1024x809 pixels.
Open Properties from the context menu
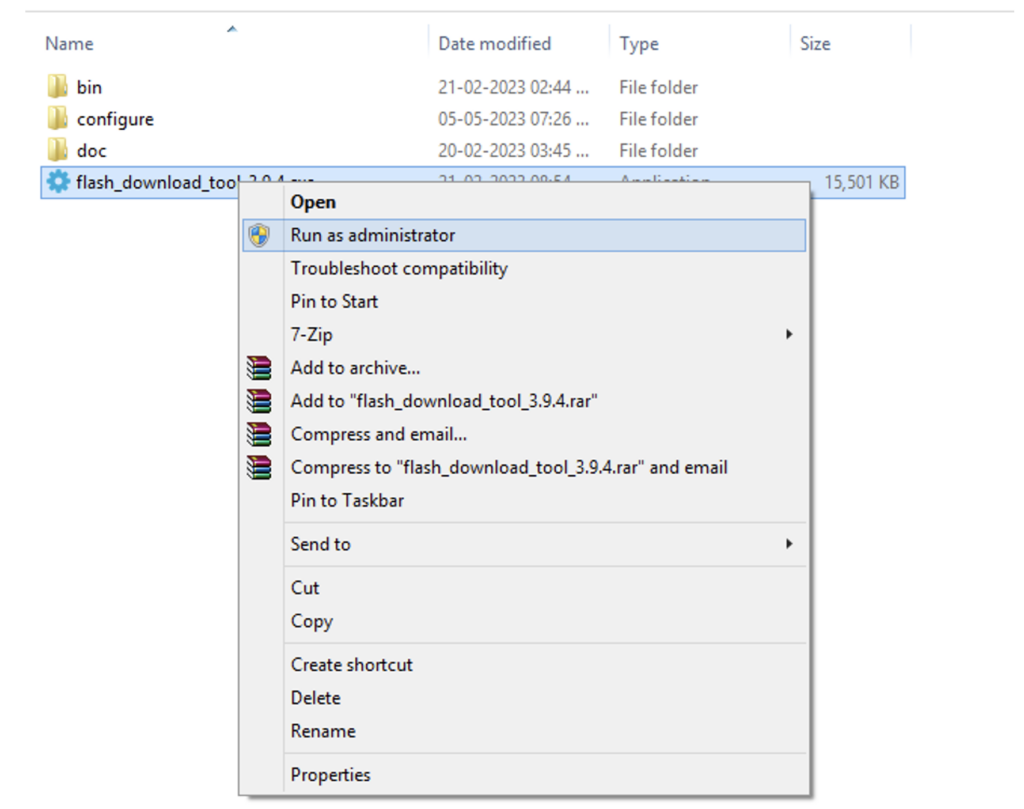[x=330, y=775]
